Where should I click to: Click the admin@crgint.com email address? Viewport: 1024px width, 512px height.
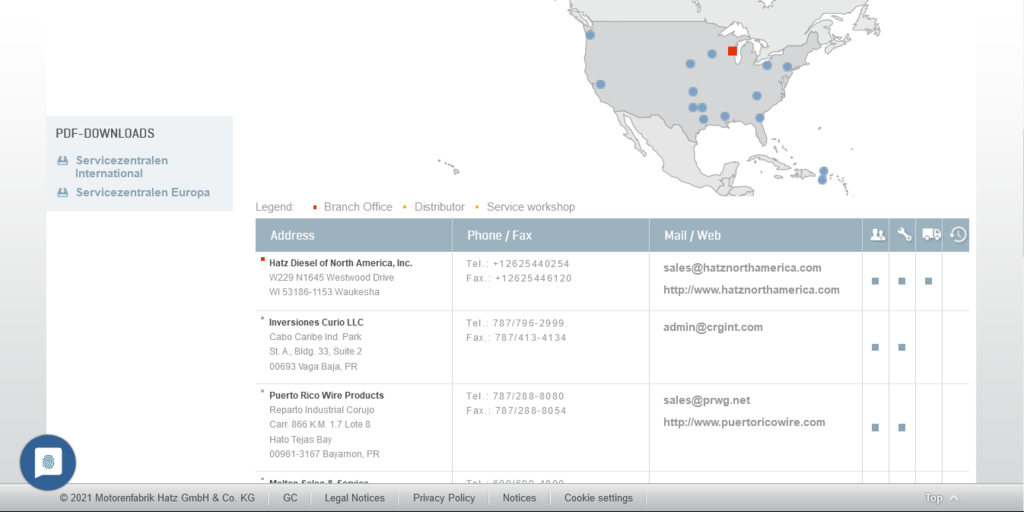tap(713, 327)
